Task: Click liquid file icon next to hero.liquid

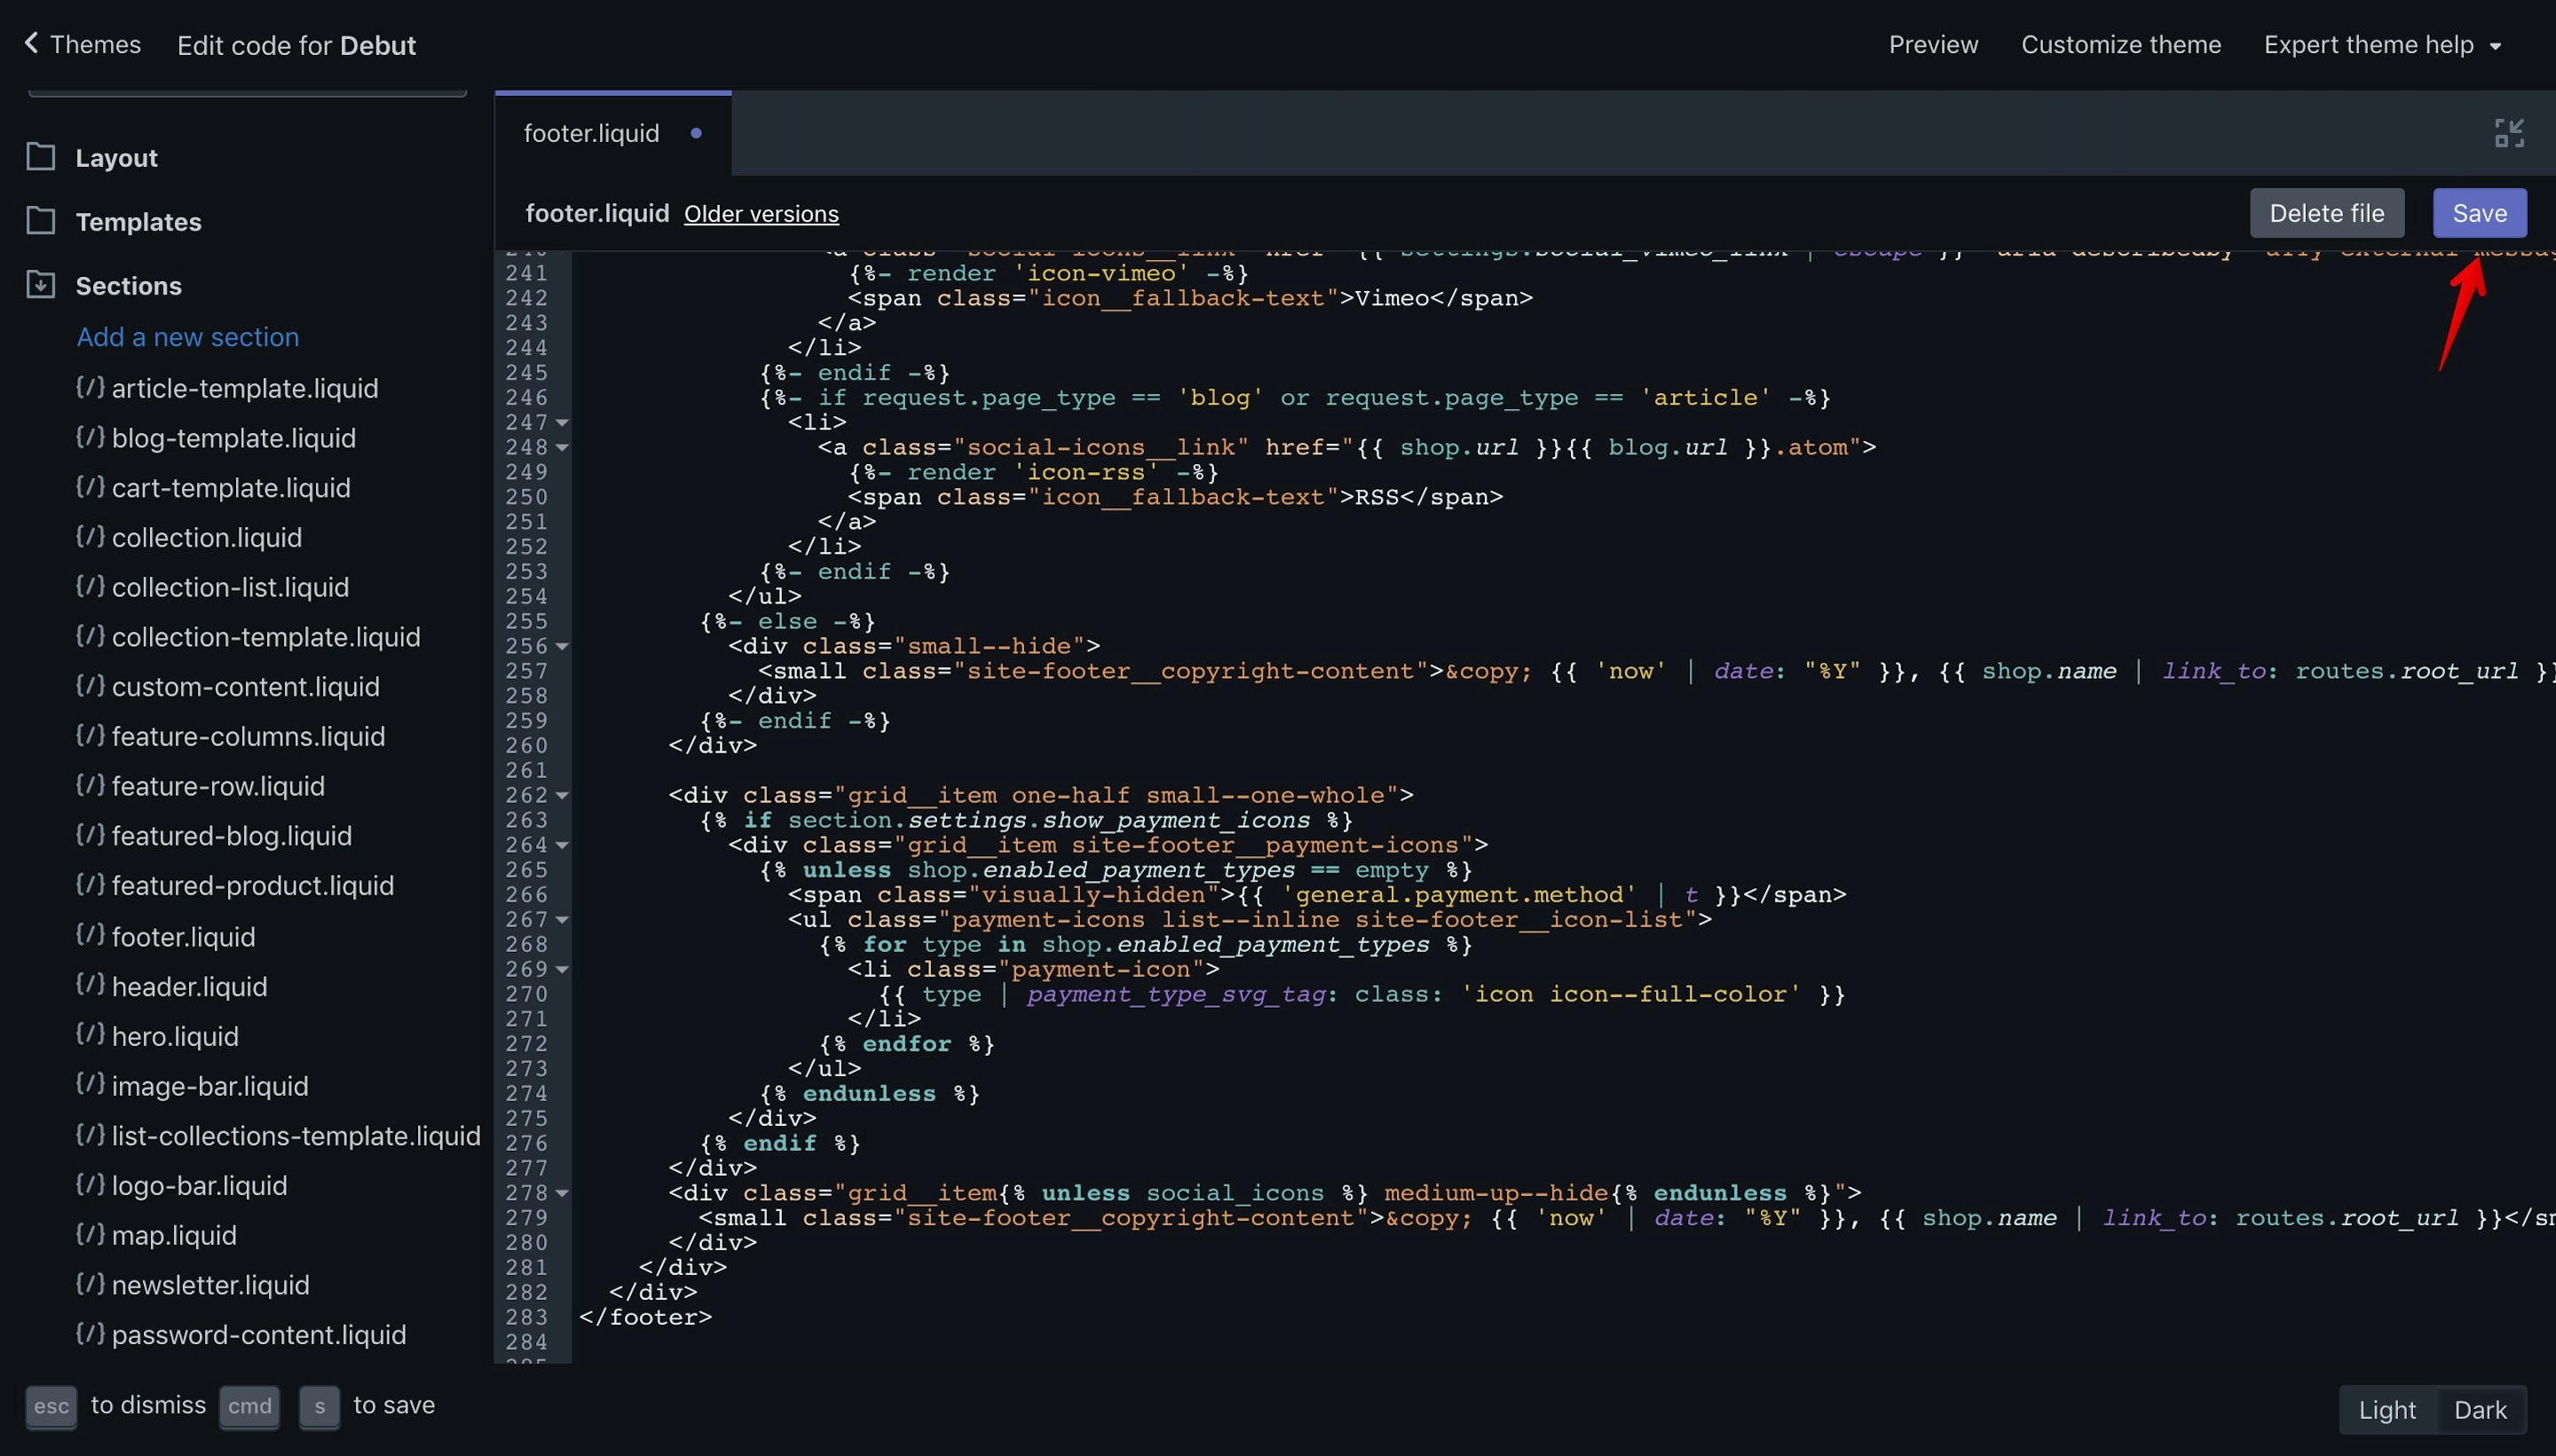Action: (90, 1034)
